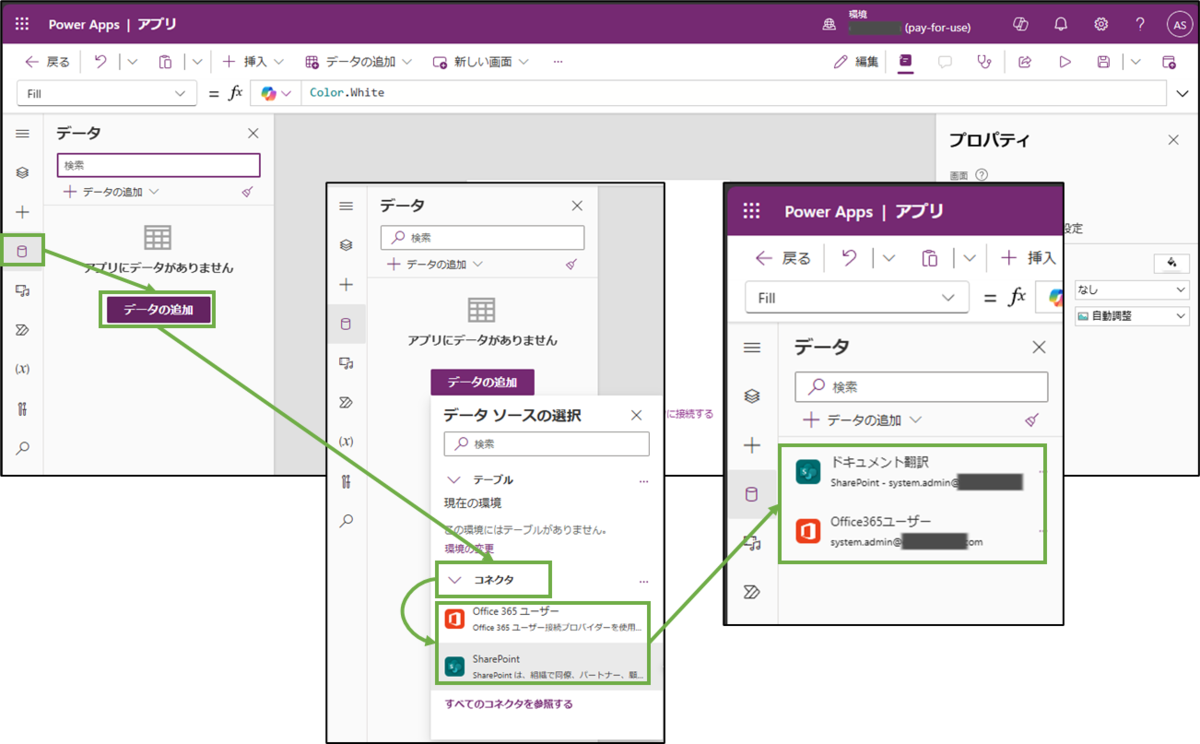Click the 編集 pencil button
This screenshot has width=1200, height=744.
(x=856, y=62)
